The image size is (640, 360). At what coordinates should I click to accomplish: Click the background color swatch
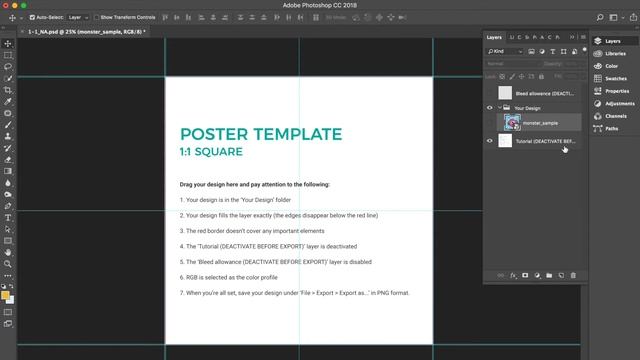pyautogui.click(x=11, y=301)
